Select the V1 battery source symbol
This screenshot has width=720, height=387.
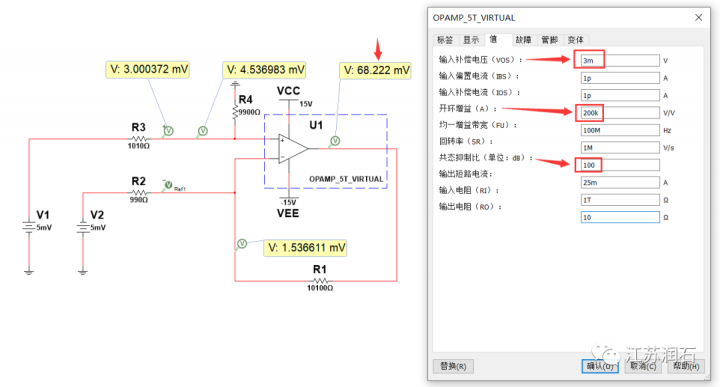(28, 227)
